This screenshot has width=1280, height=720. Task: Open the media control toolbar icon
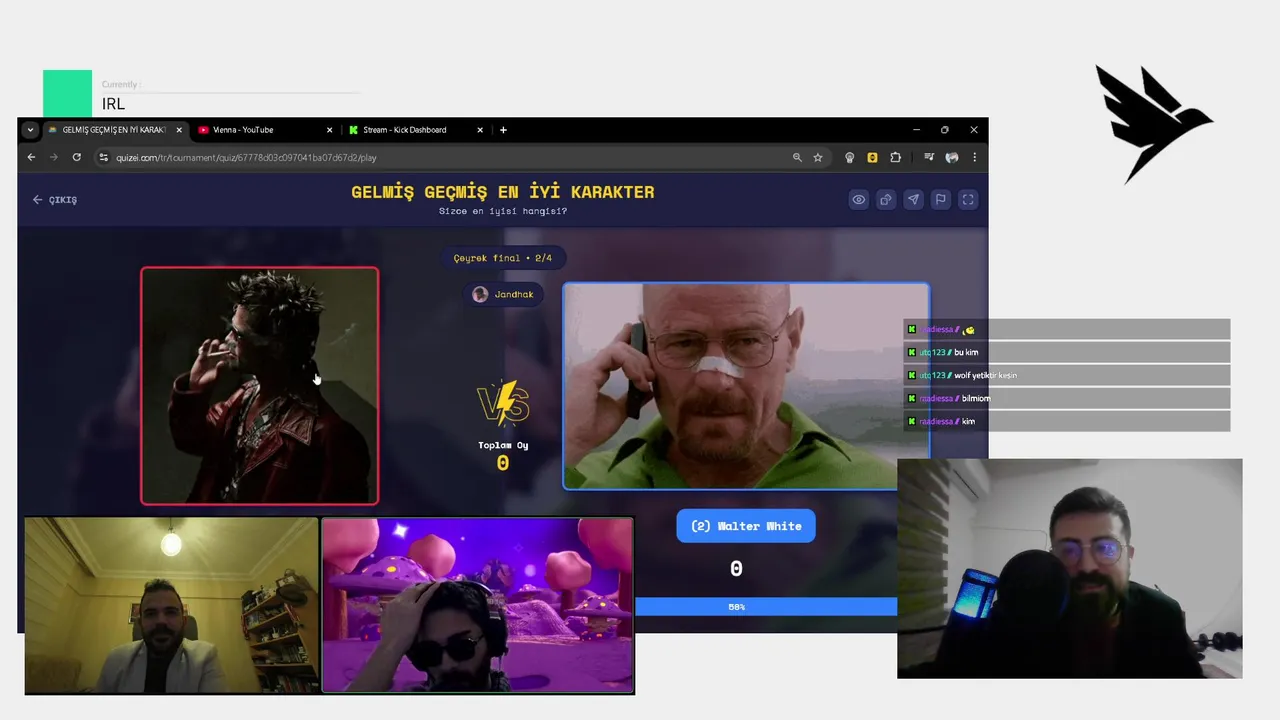pos(929,157)
